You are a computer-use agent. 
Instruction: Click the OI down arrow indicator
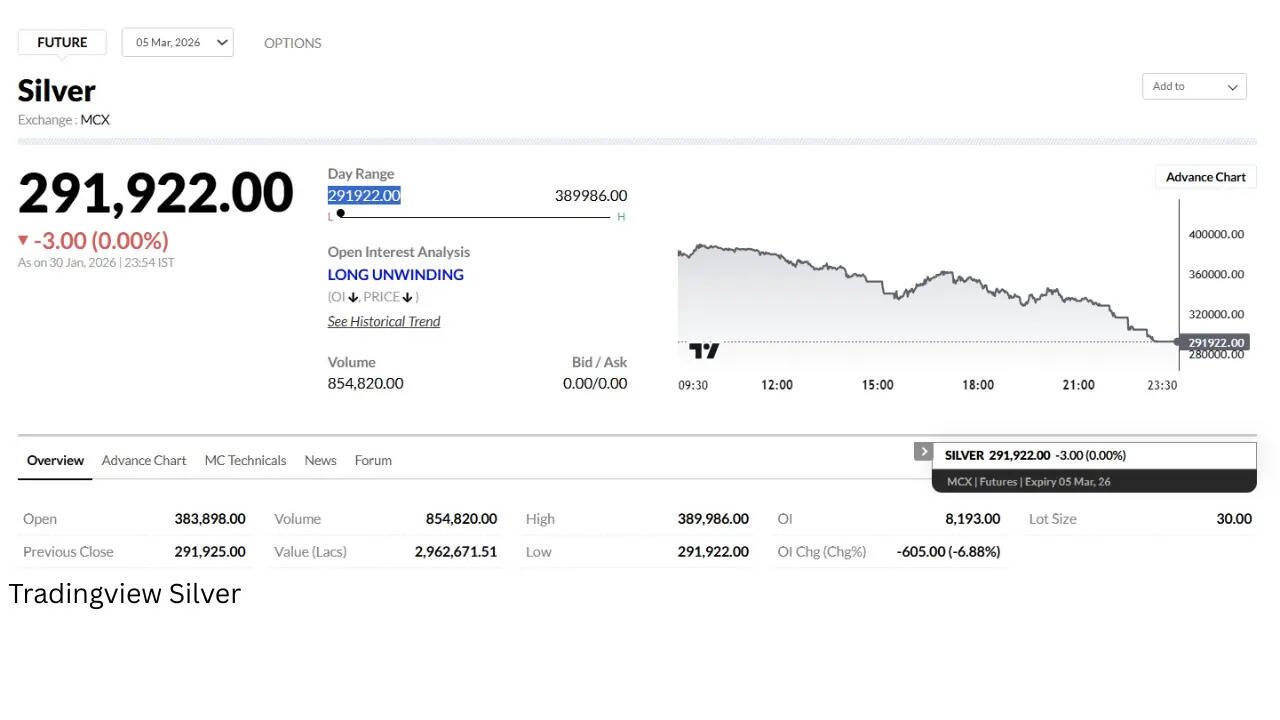[353, 297]
